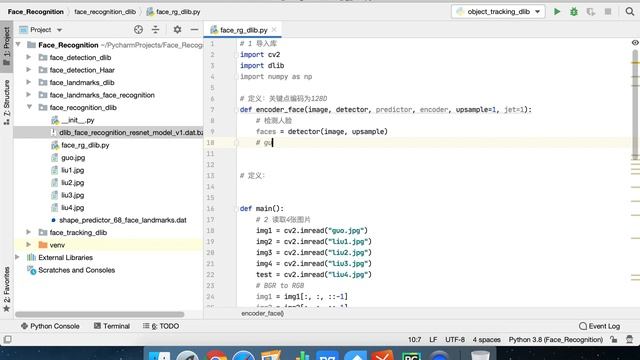This screenshot has height=360, width=640.
Task: Toggle read-only lock icon in status bar
Action: click(x=613, y=339)
